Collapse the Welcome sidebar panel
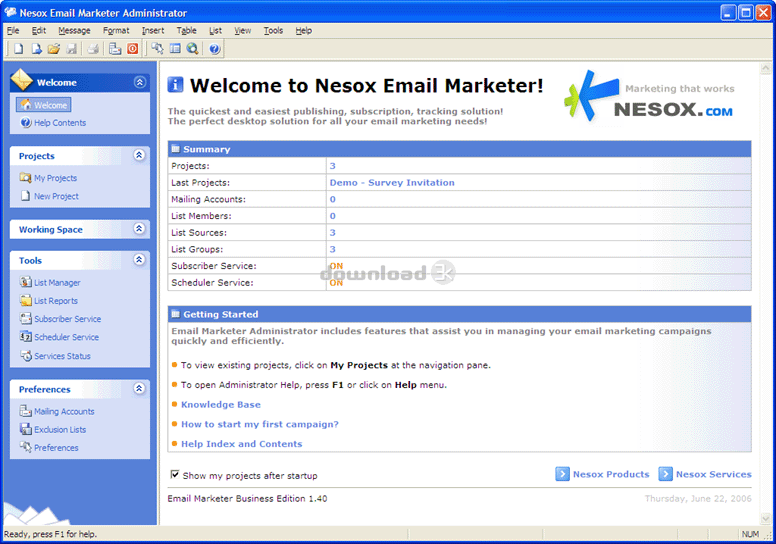The image size is (776, 544). pos(140,82)
